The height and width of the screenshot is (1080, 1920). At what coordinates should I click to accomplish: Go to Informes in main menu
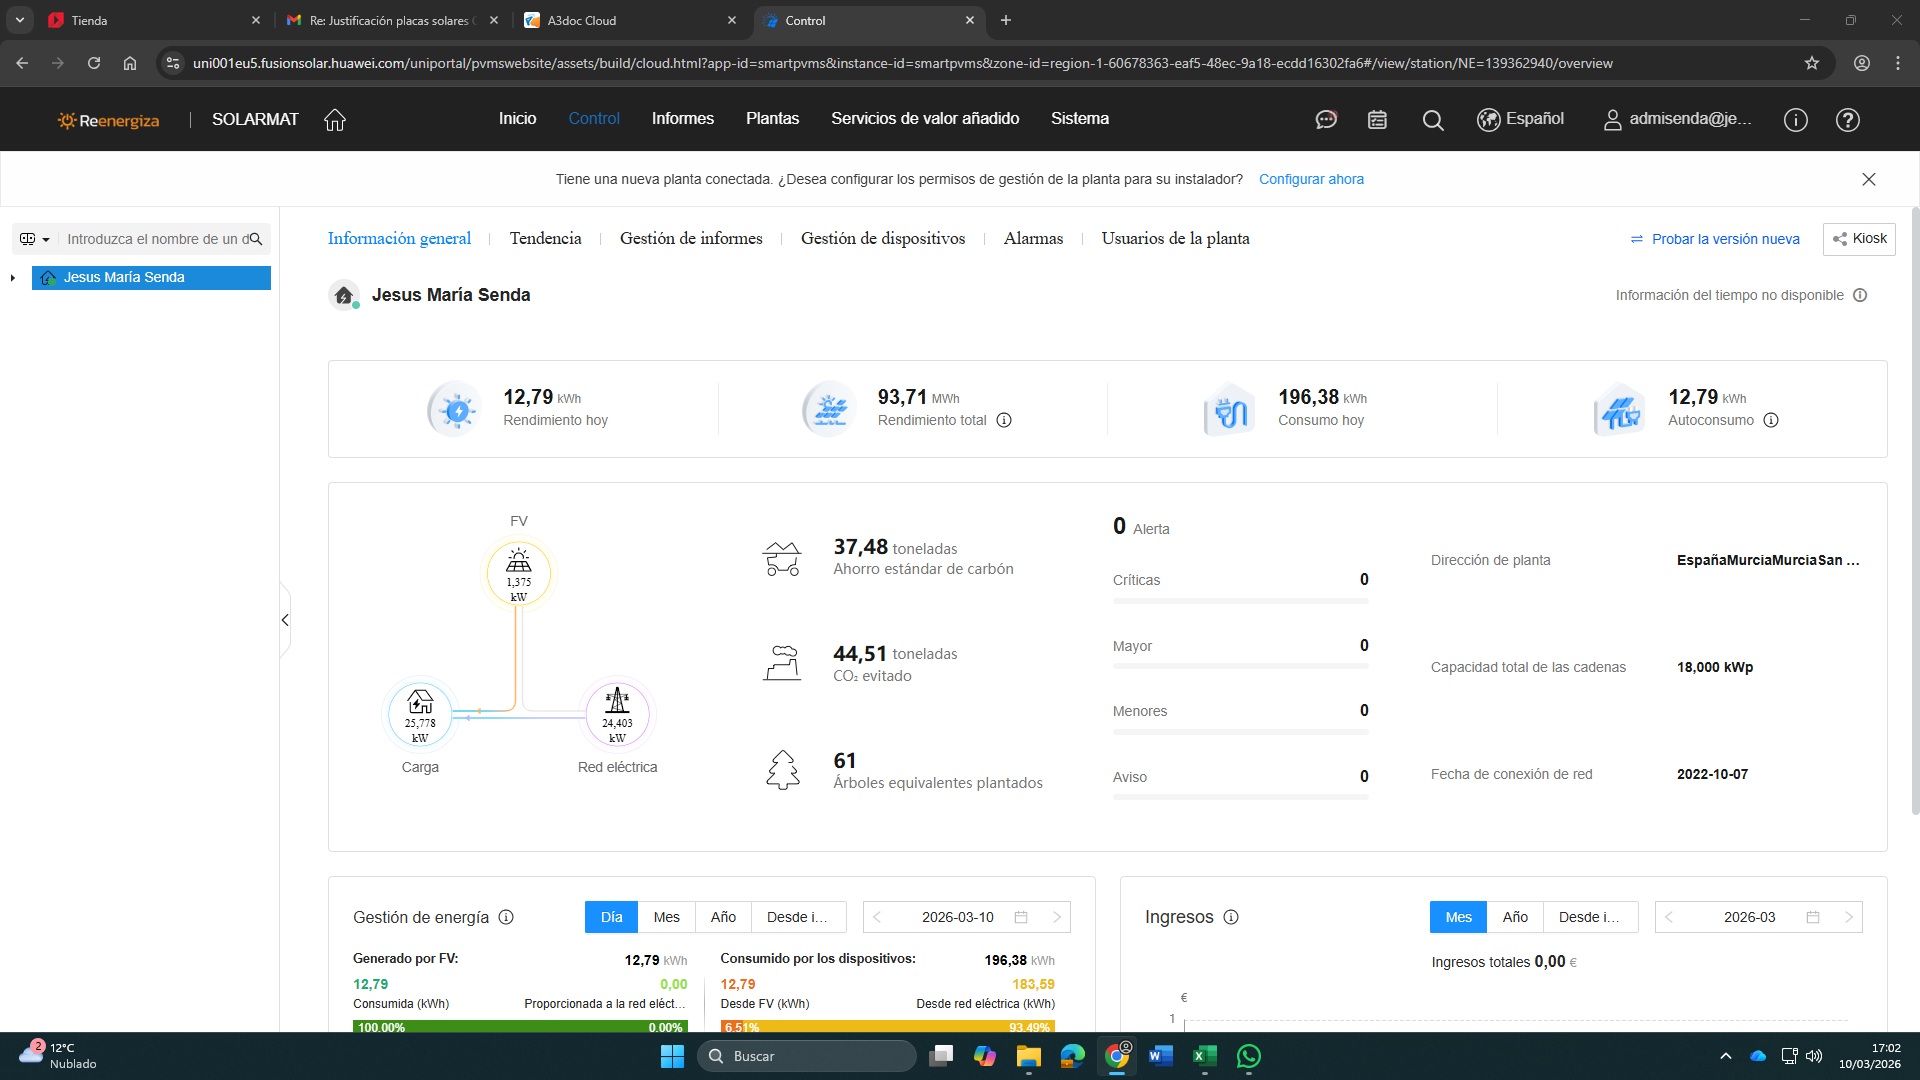(682, 118)
